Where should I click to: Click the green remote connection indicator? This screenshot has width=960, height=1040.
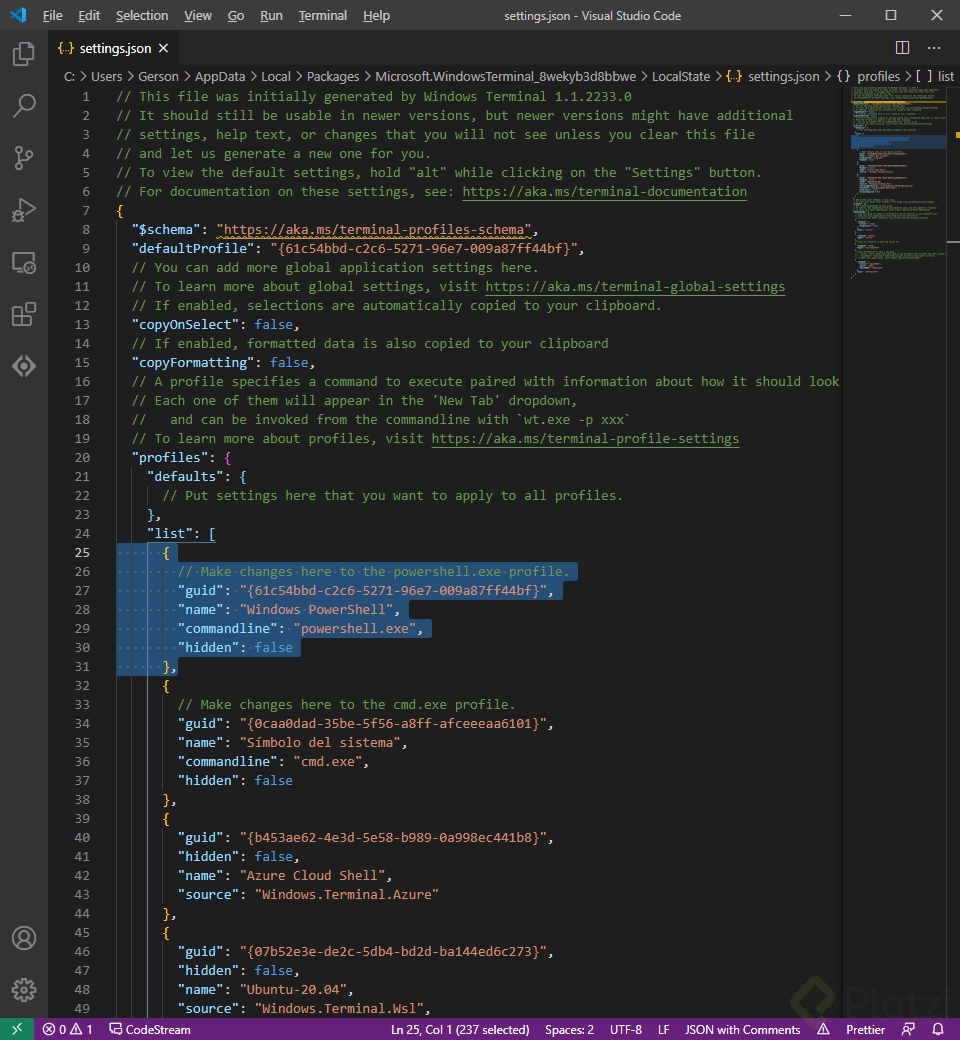(x=15, y=1029)
